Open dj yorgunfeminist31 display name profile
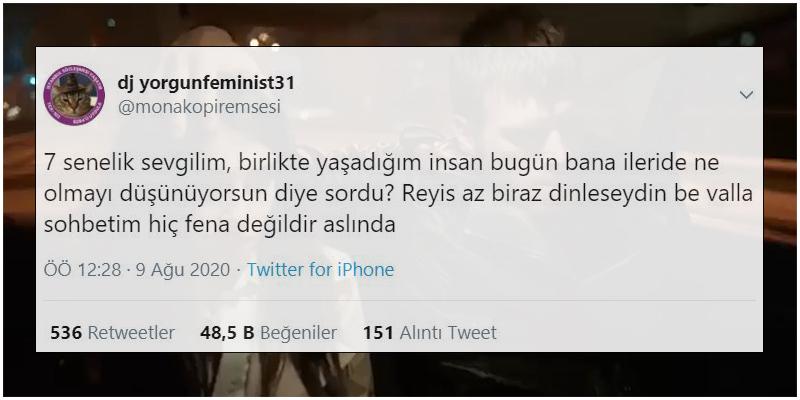This screenshot has width=800, height=400. tap(206, 84)
